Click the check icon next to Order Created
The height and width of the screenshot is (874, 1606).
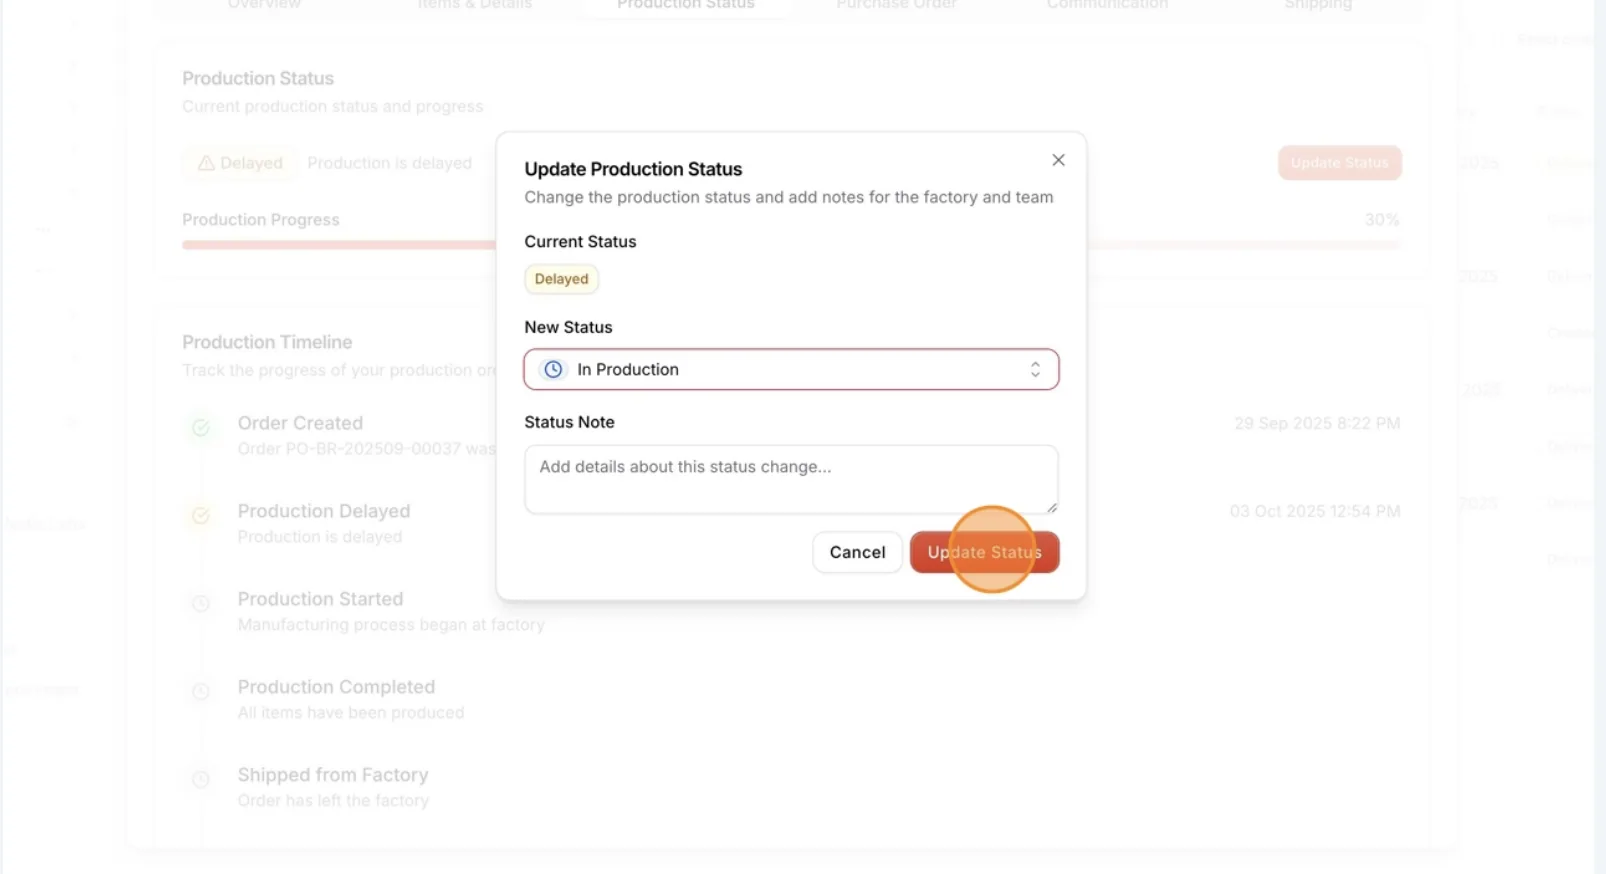(x=201, y=428)
